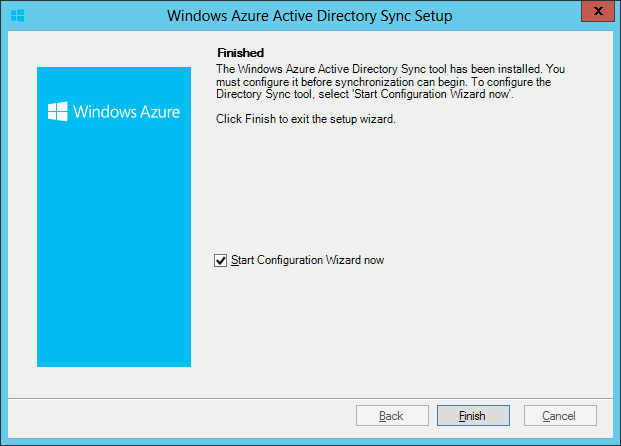Click empty footer area left of Back button
Image resolution: width=621 pixels, height=446 pixels.
click(x=180, y=415)
